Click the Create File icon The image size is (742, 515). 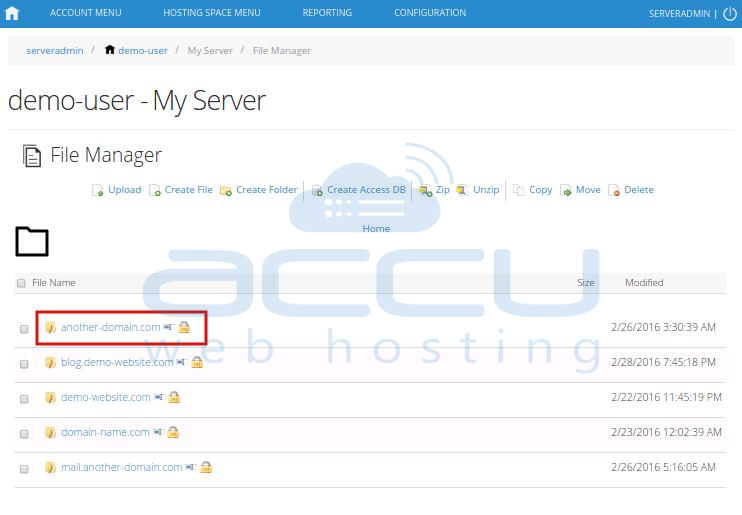(x=155, y=190)
